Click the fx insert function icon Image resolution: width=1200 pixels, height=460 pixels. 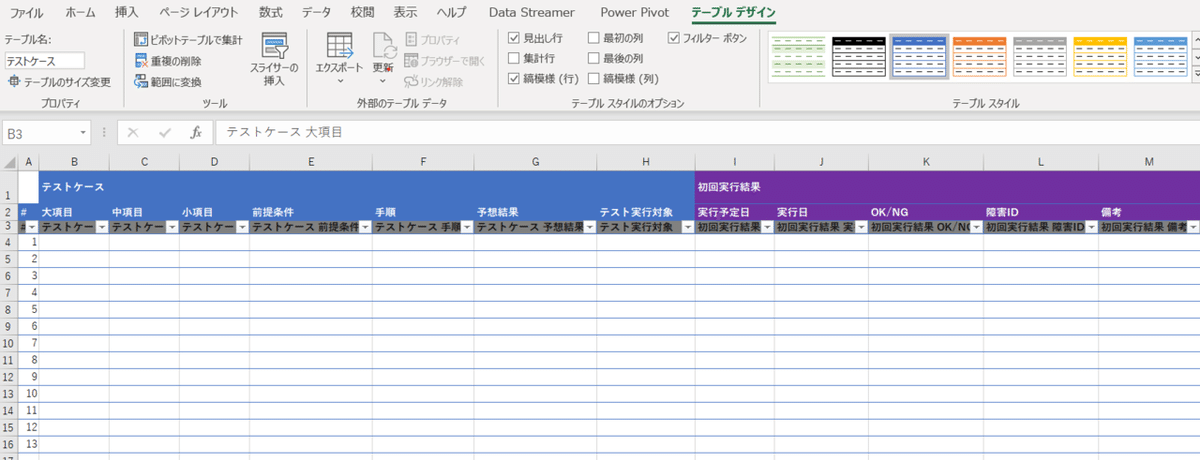click(x=196, y=132)
